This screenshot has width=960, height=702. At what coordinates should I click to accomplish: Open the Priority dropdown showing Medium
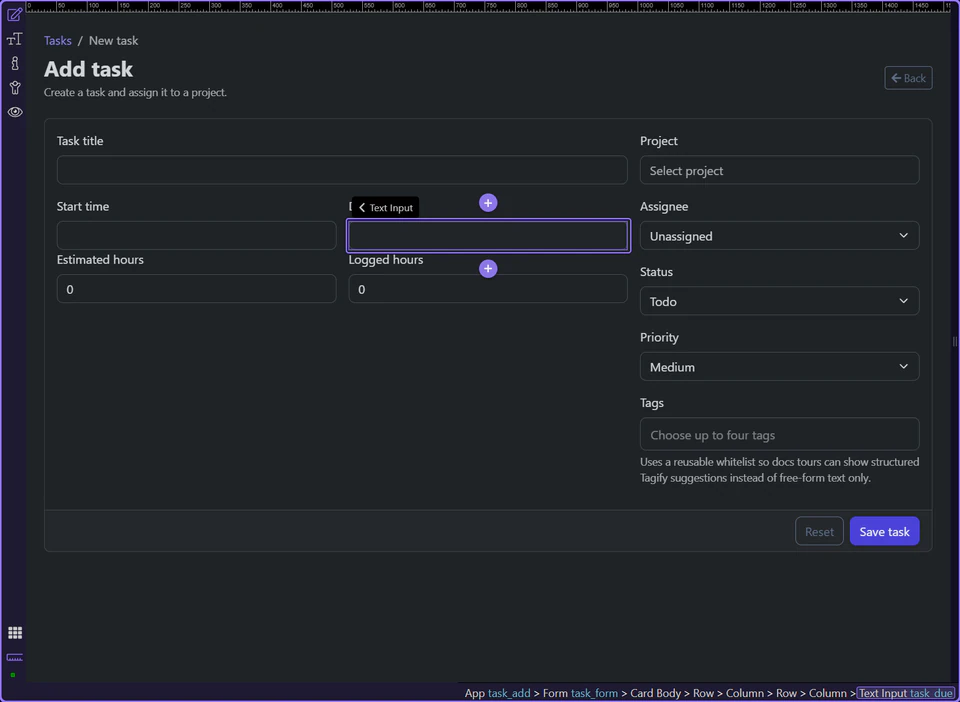(x=779, y=366)
